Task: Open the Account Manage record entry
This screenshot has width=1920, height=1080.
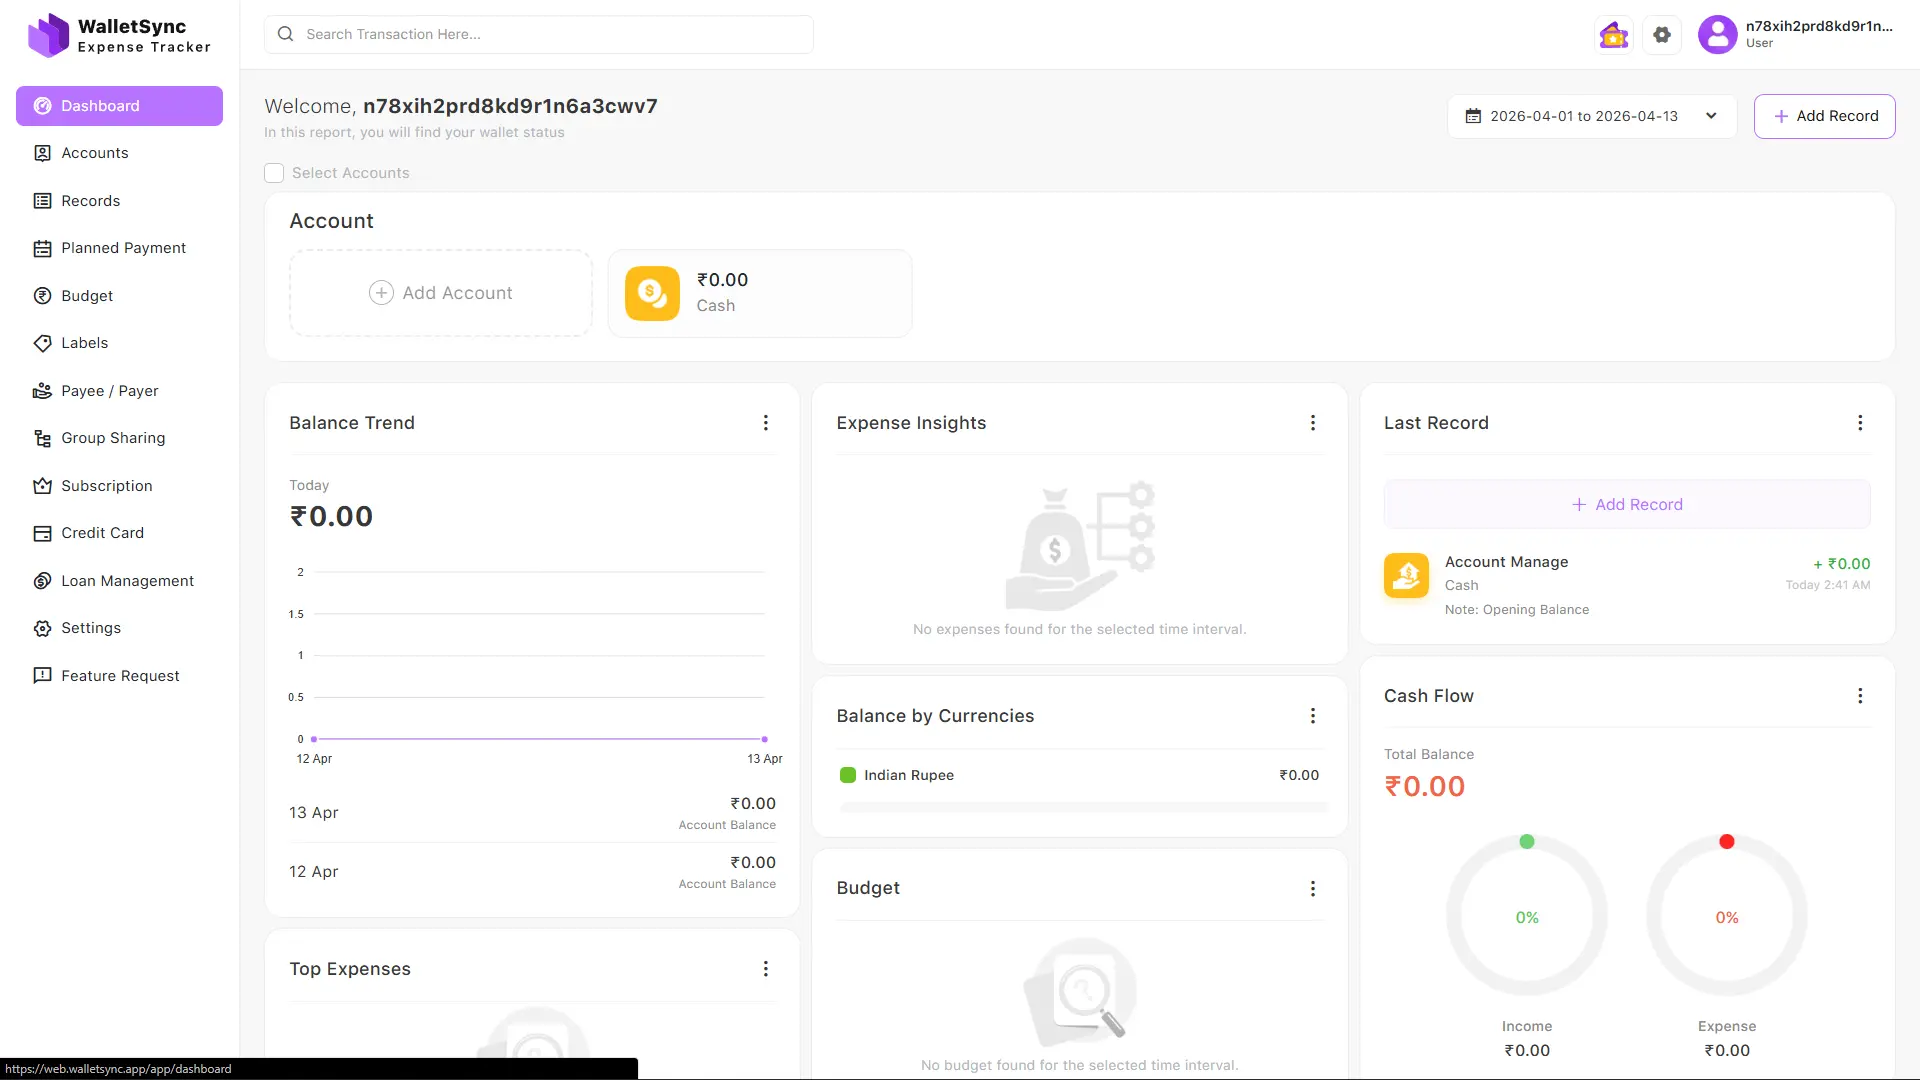Action: (1627, 586)
